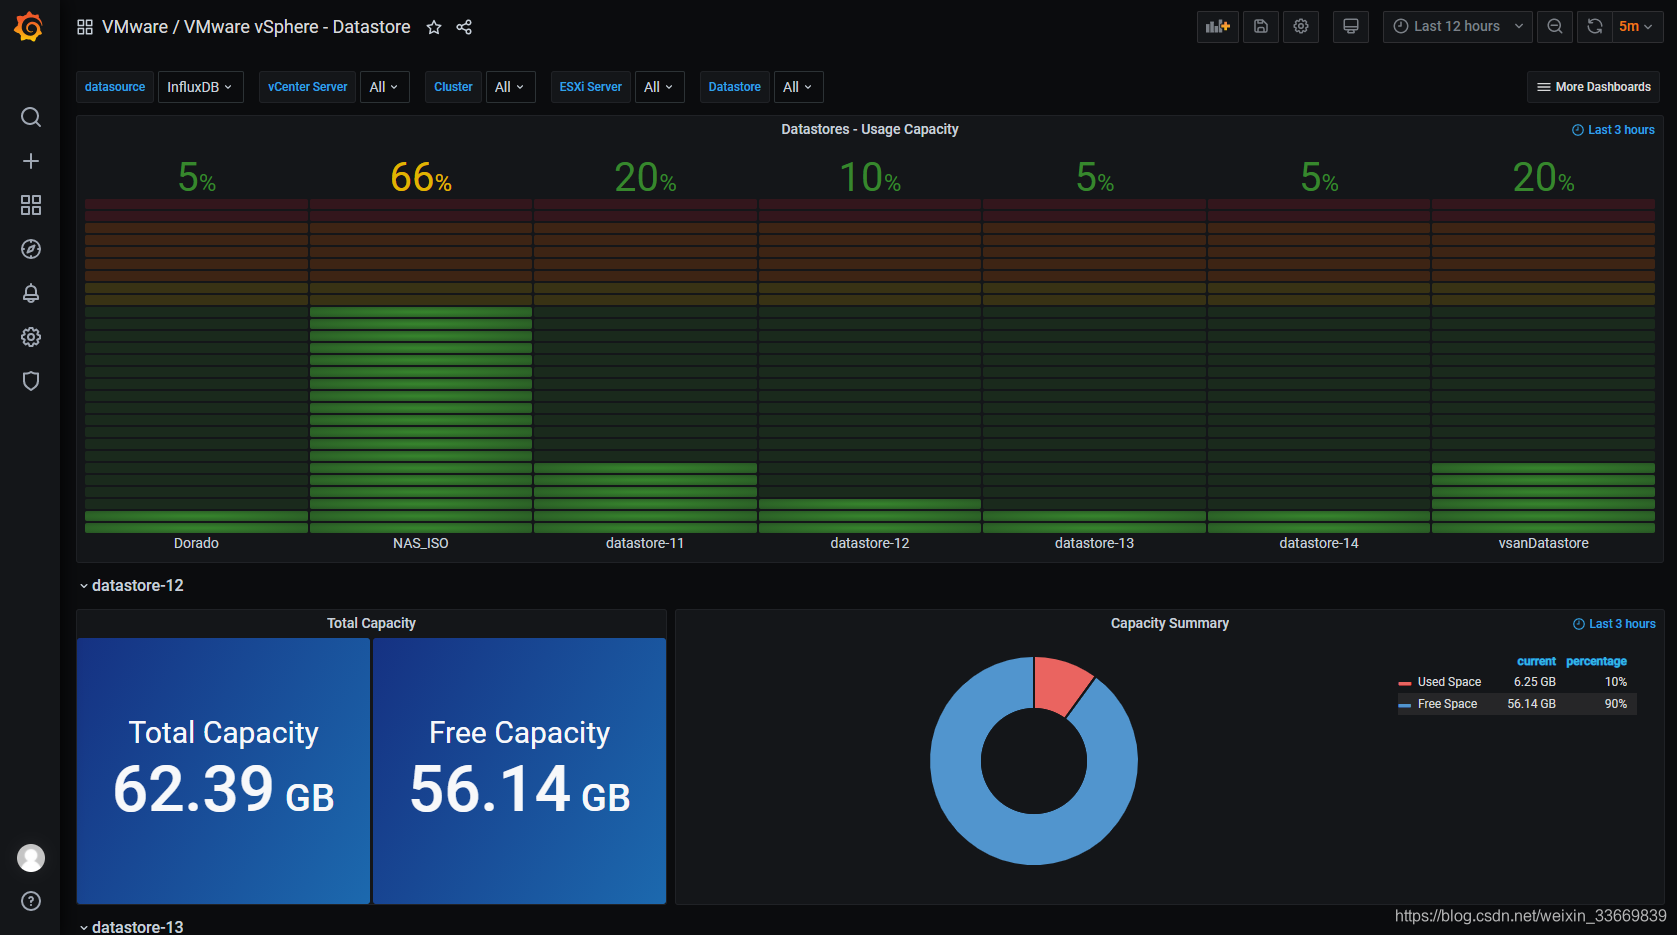This screenshot has height=935, width=1677.
Task: Open the user profile avatar
Action: pyautogui.click(x=31, y=858)
